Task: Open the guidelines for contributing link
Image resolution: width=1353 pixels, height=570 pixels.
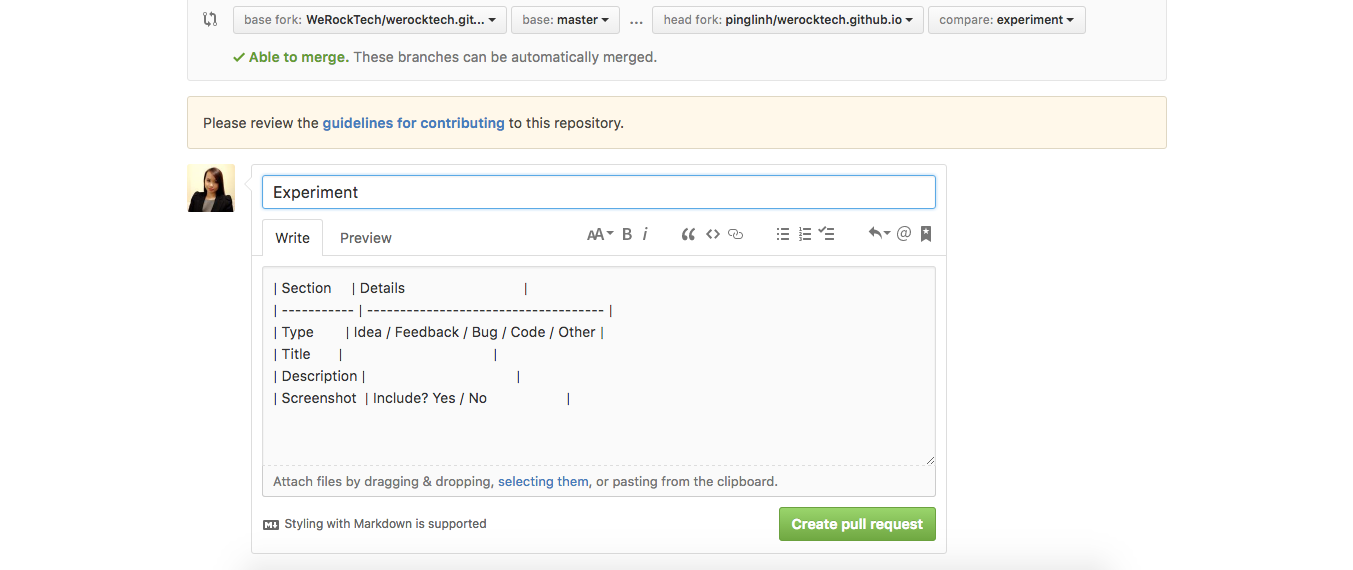Action: point(413,123)
